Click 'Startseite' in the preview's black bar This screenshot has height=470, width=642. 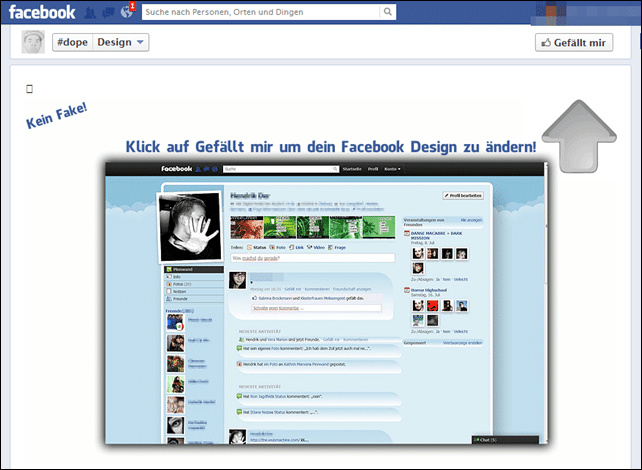click(x=352, y=169)
